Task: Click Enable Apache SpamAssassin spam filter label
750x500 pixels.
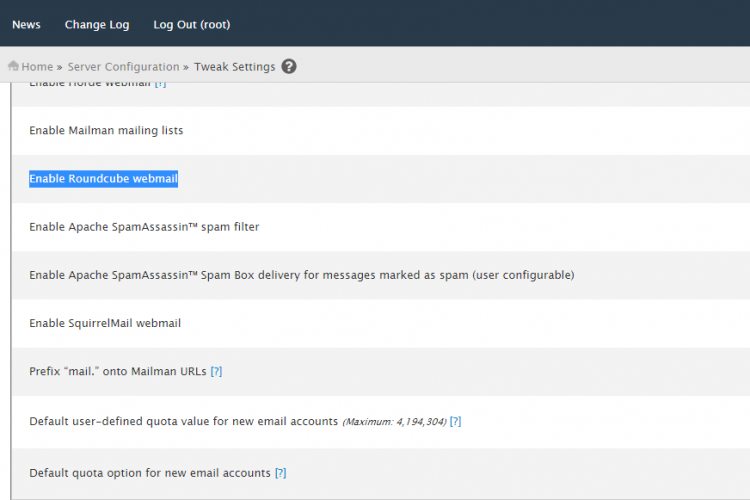Action: click(144, 227)
